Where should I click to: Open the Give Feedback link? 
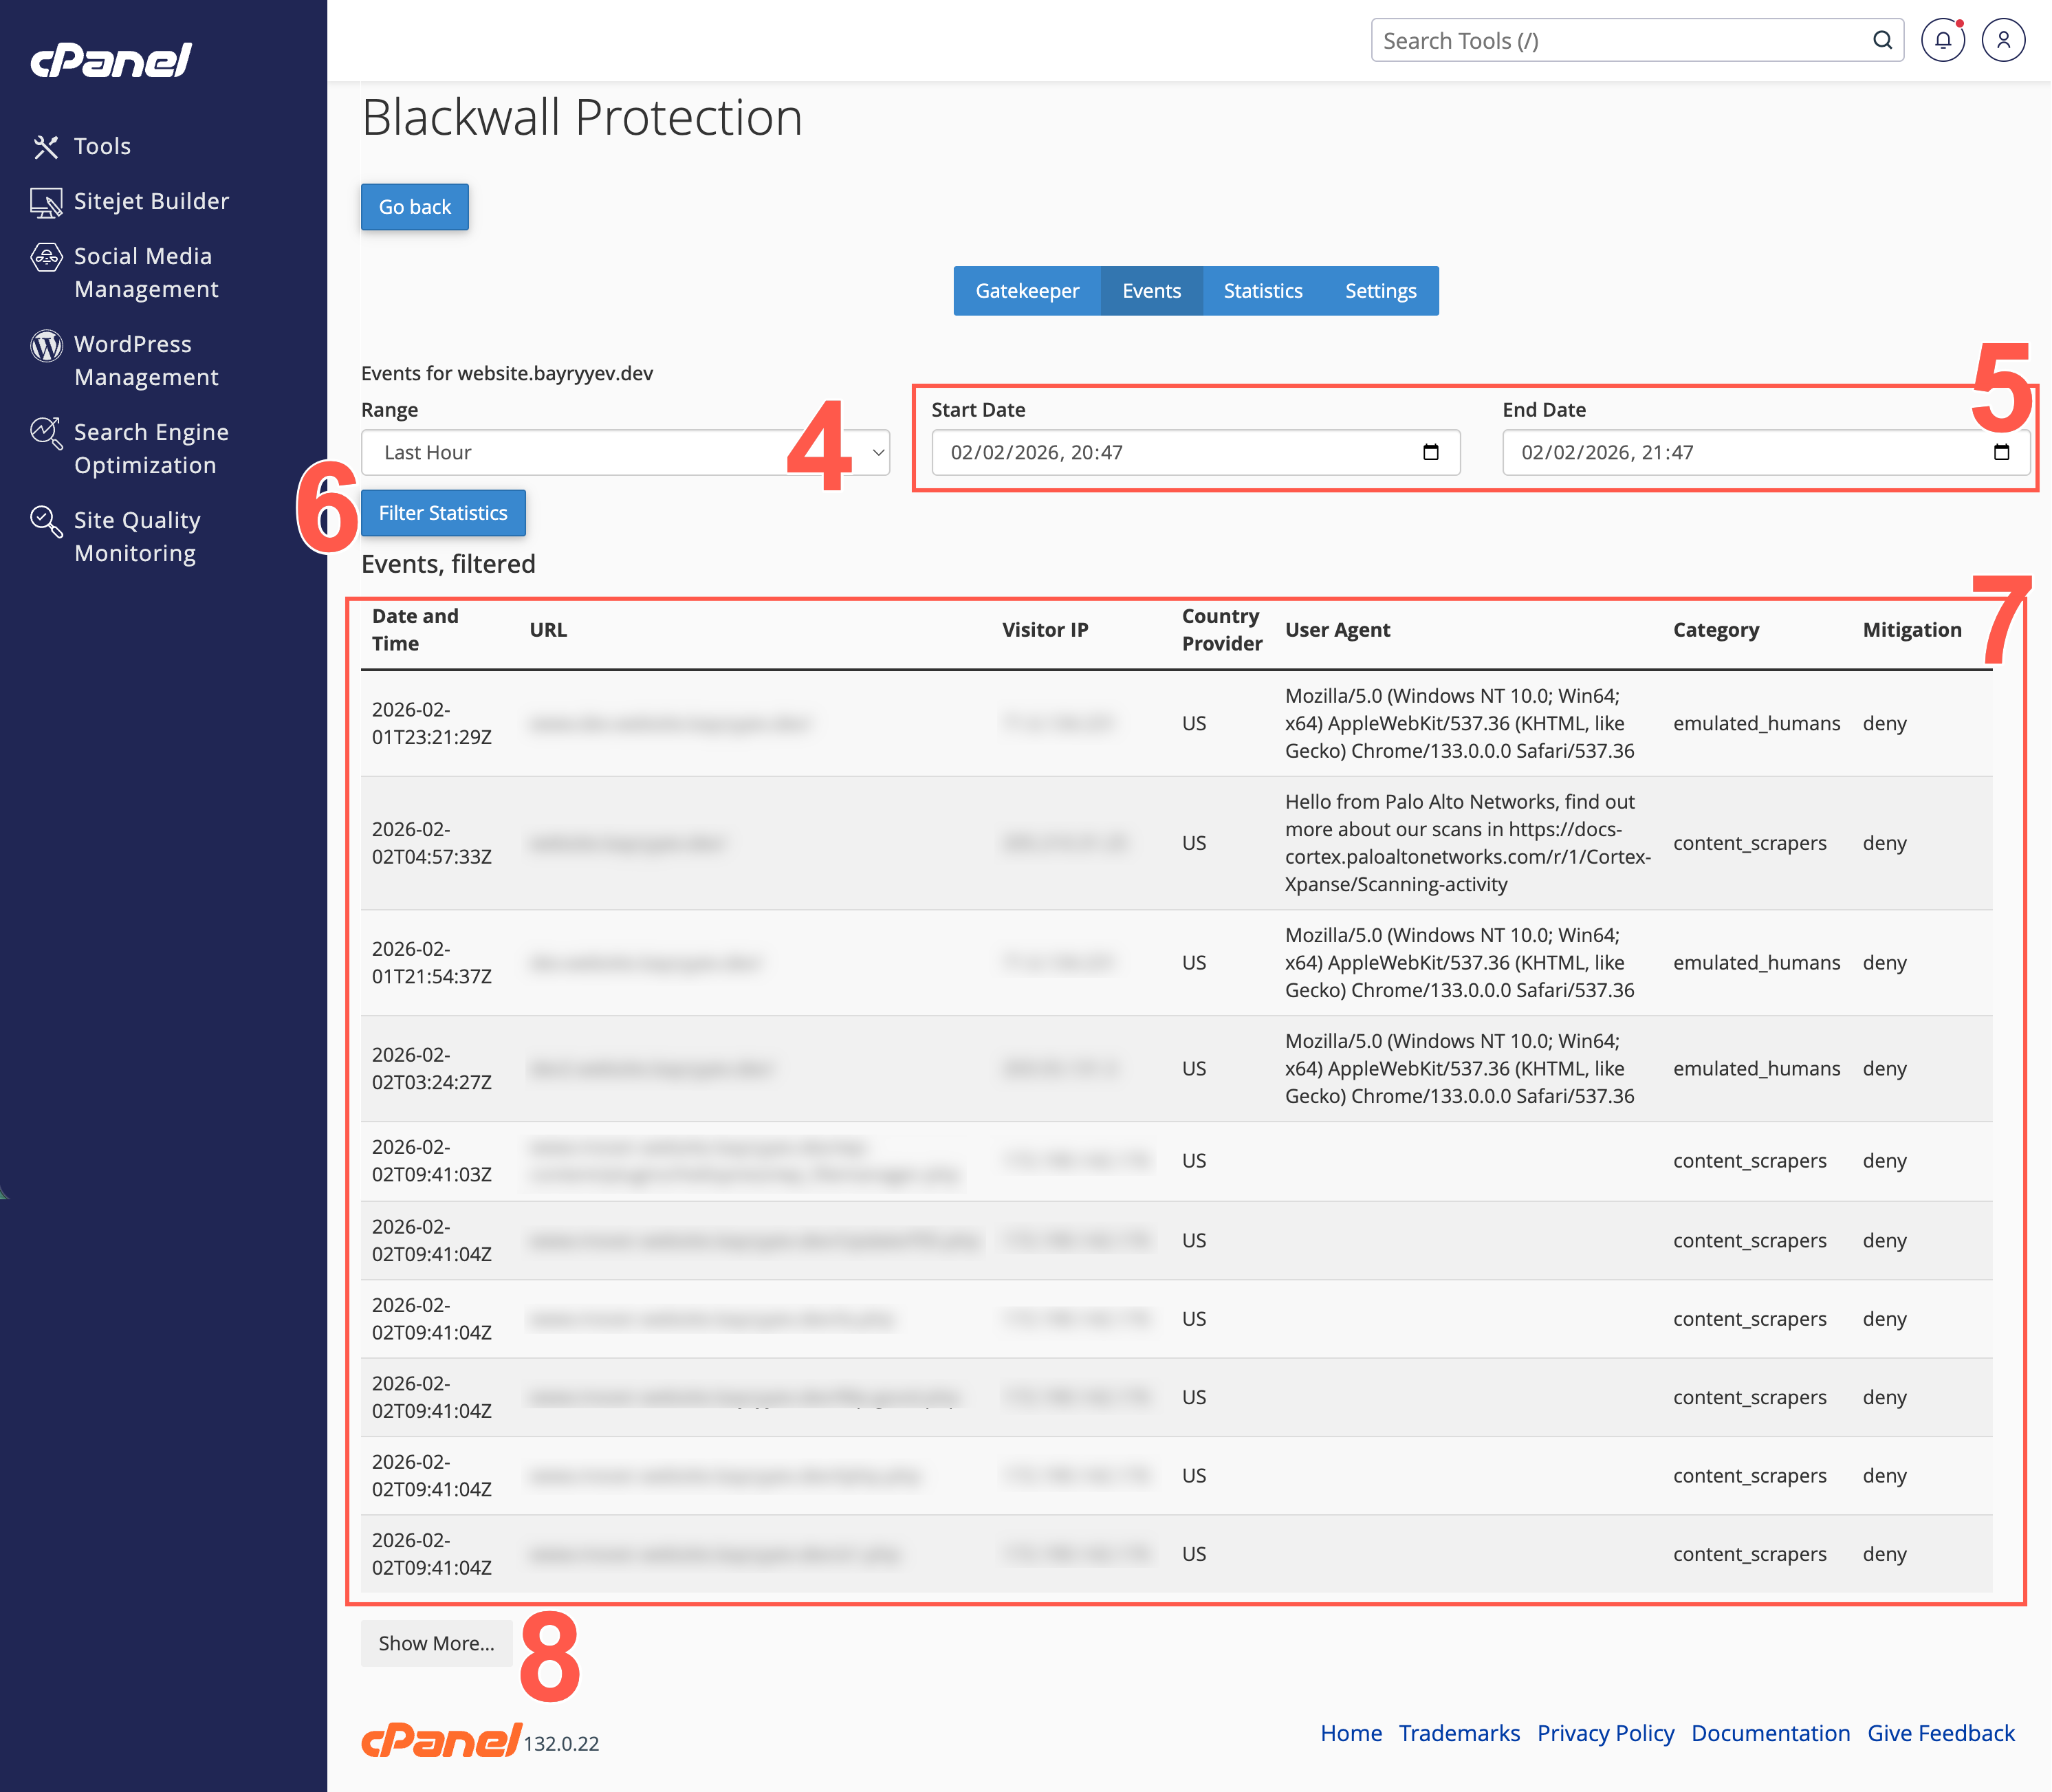pyautogui.click(x=1941, y=1733)
